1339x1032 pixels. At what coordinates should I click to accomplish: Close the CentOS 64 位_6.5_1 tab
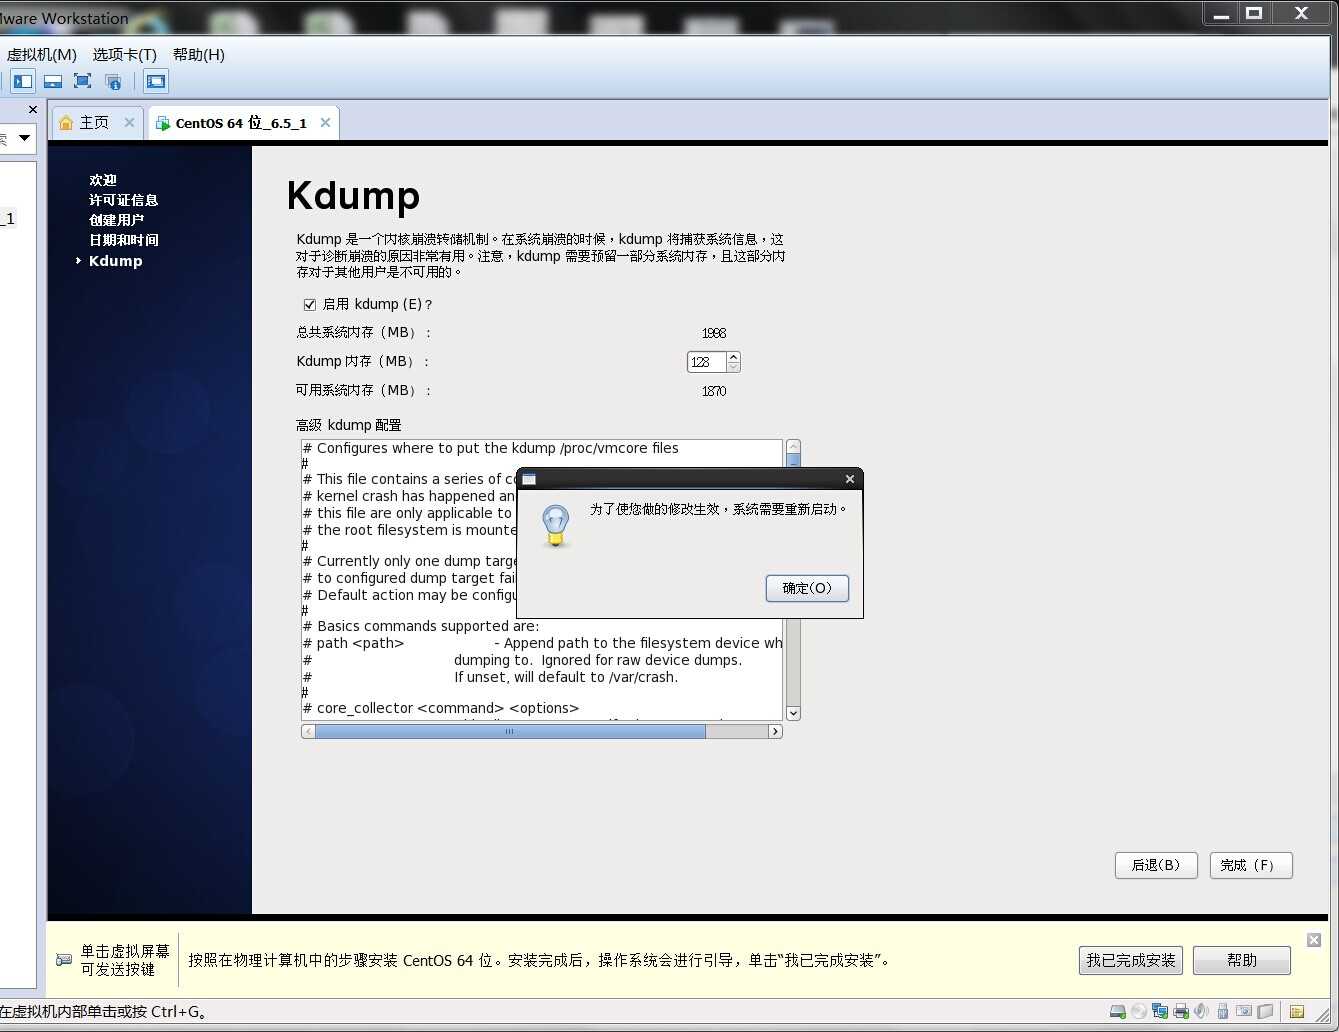click(x=325, y=123)
